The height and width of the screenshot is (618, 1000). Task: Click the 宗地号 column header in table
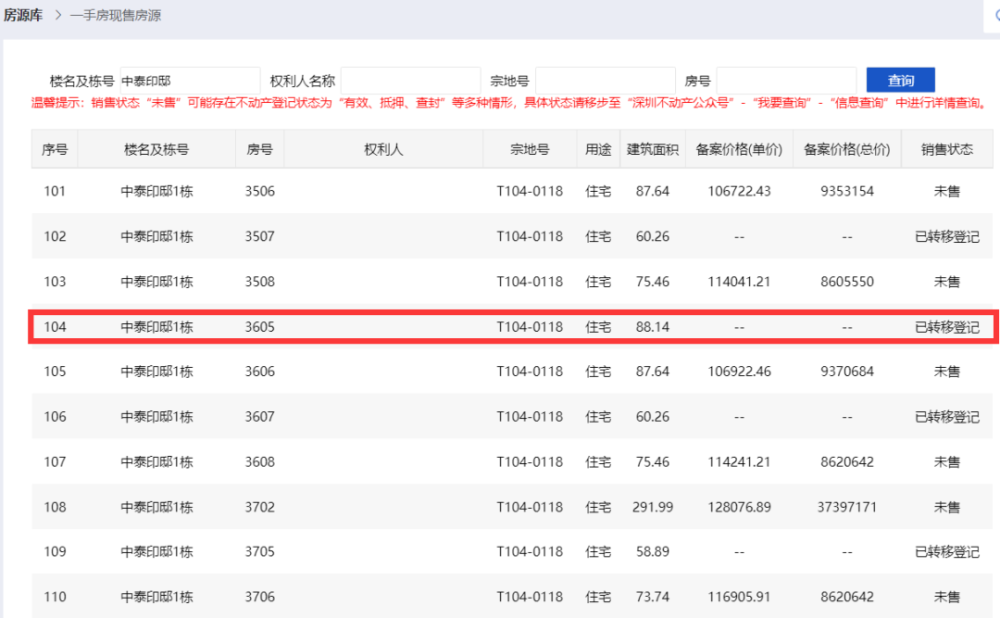[x=529, y=149]
